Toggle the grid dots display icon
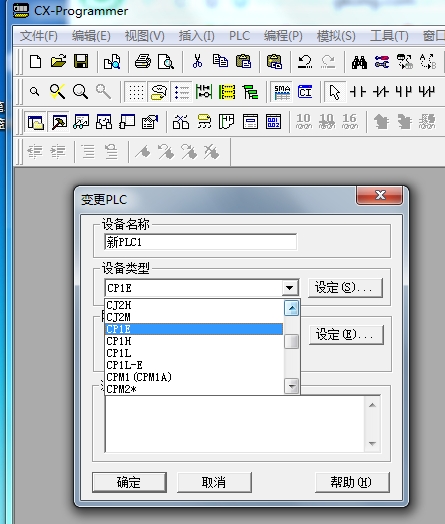Viewport: 445px width, 524px height. [x=136, y=92]
